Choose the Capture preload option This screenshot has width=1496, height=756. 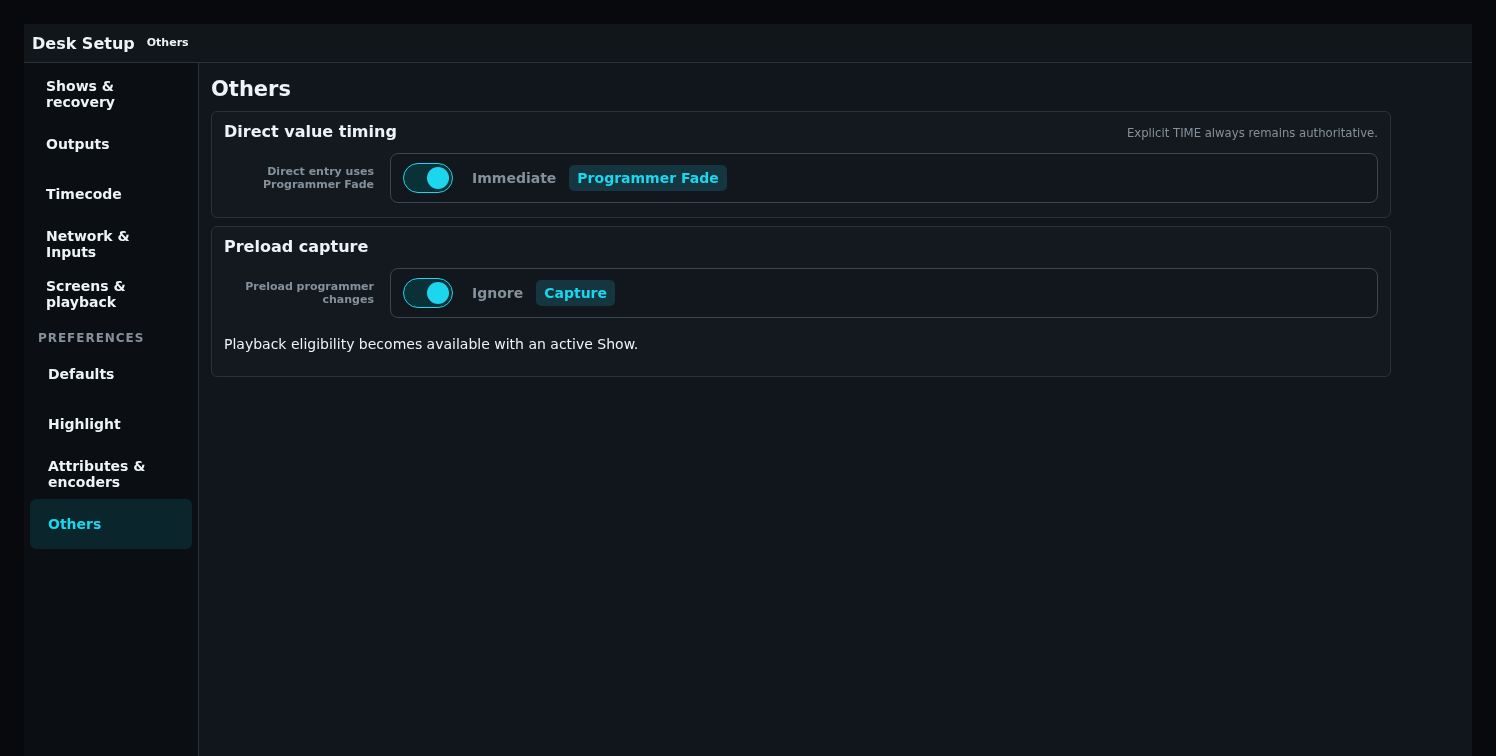pos(575,293)
